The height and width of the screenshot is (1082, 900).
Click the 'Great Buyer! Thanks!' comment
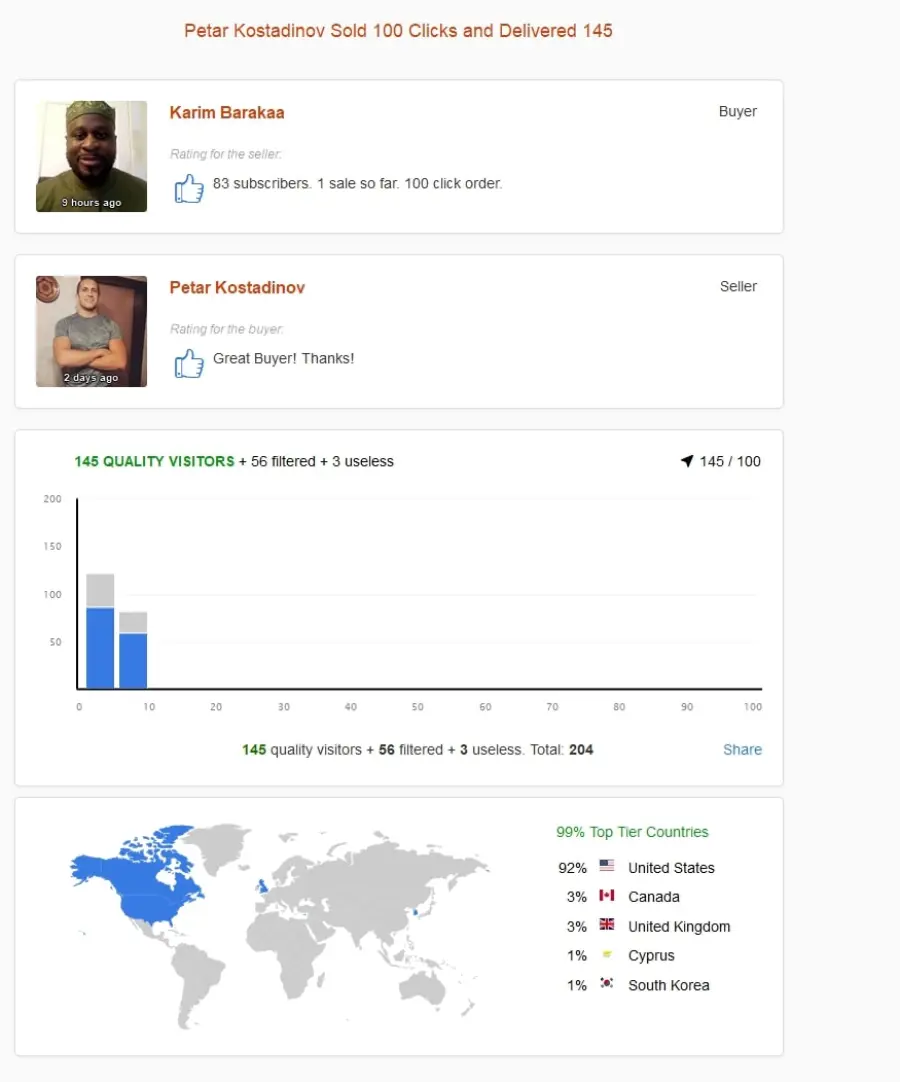coord(284,358)
